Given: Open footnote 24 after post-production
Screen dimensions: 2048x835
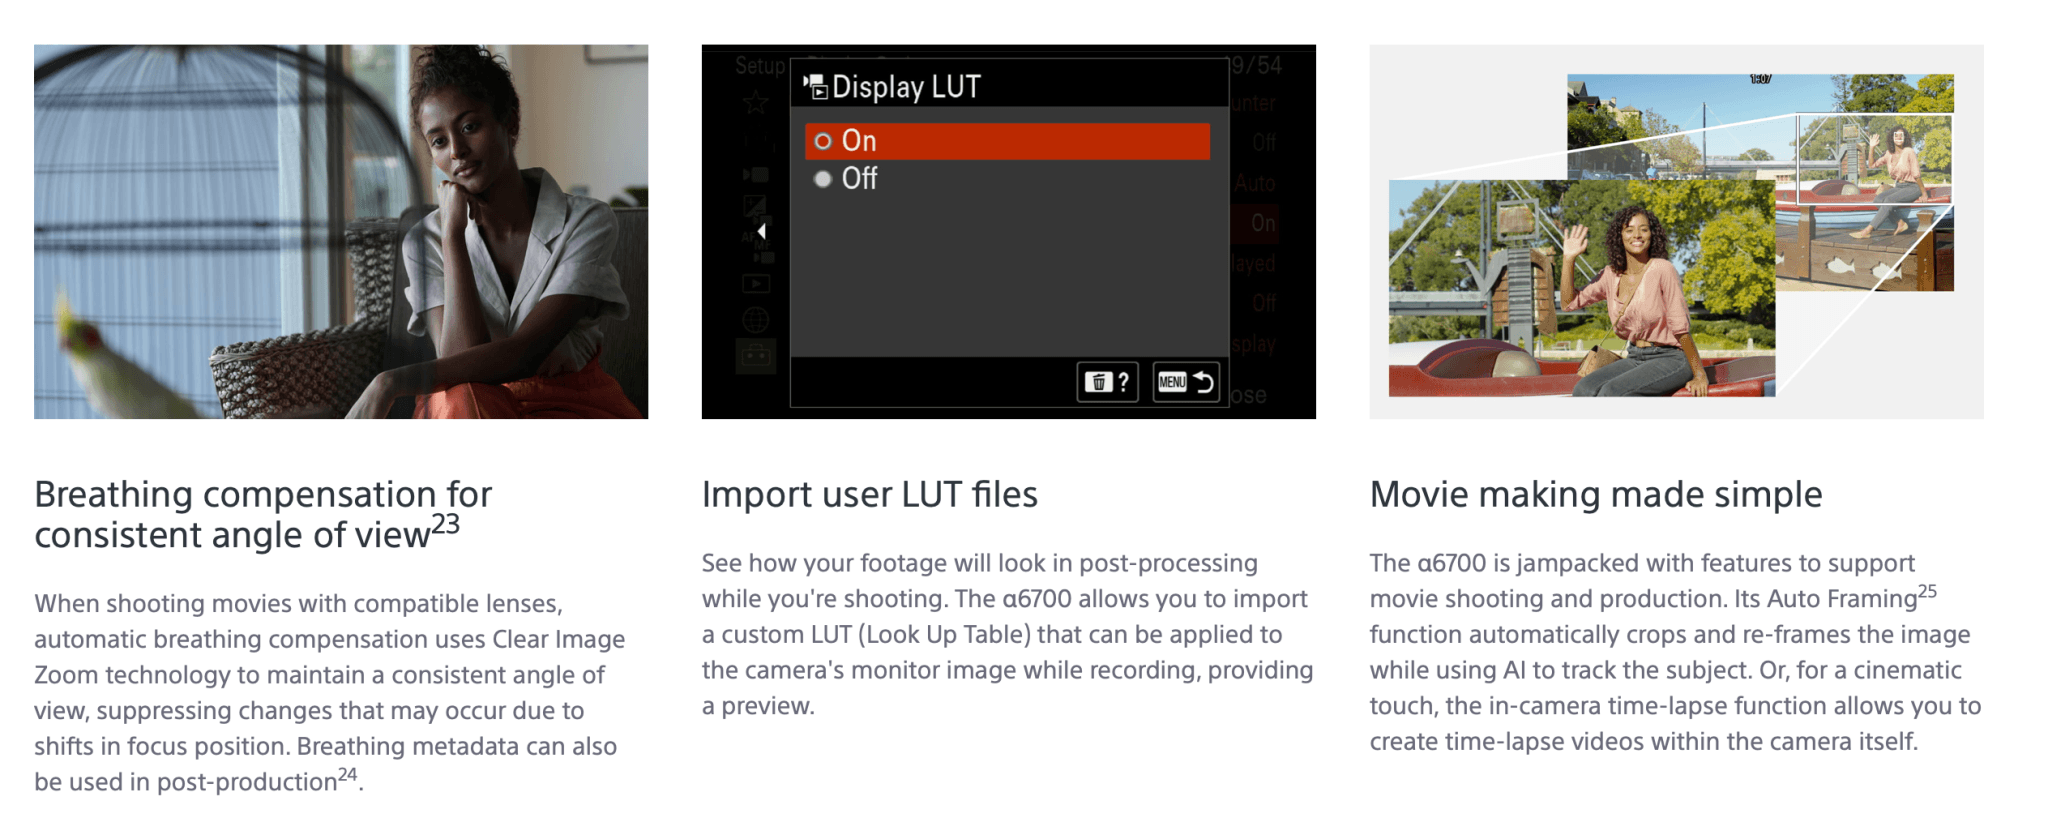Looking at the screenshot, I should tap(347, 774).
